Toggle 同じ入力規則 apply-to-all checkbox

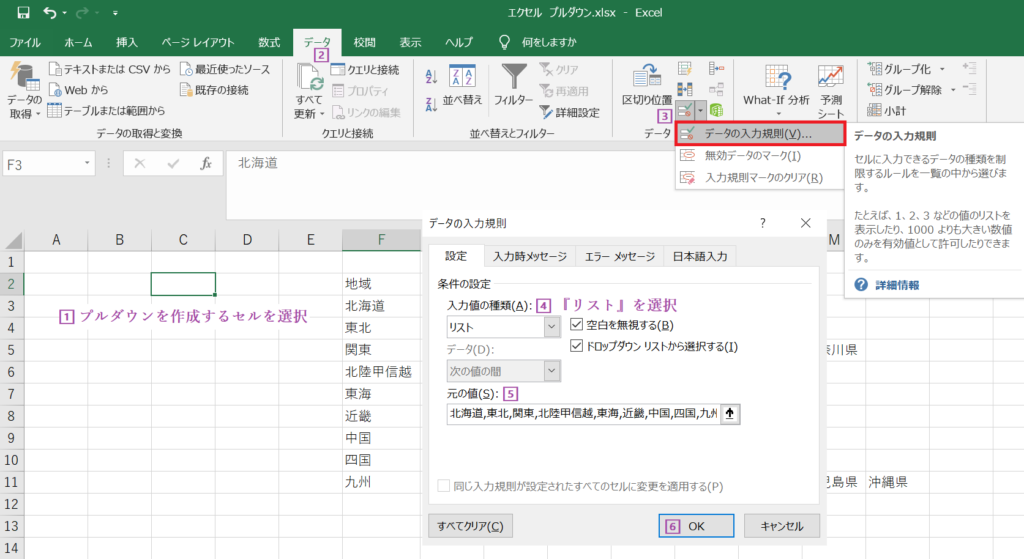(444, 486)
